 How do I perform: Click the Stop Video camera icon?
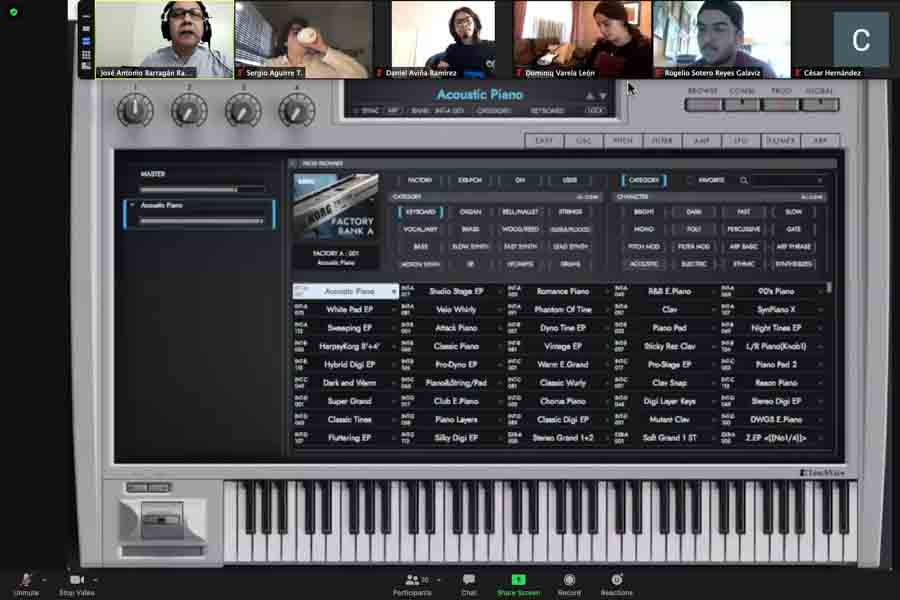click(77, 580)
